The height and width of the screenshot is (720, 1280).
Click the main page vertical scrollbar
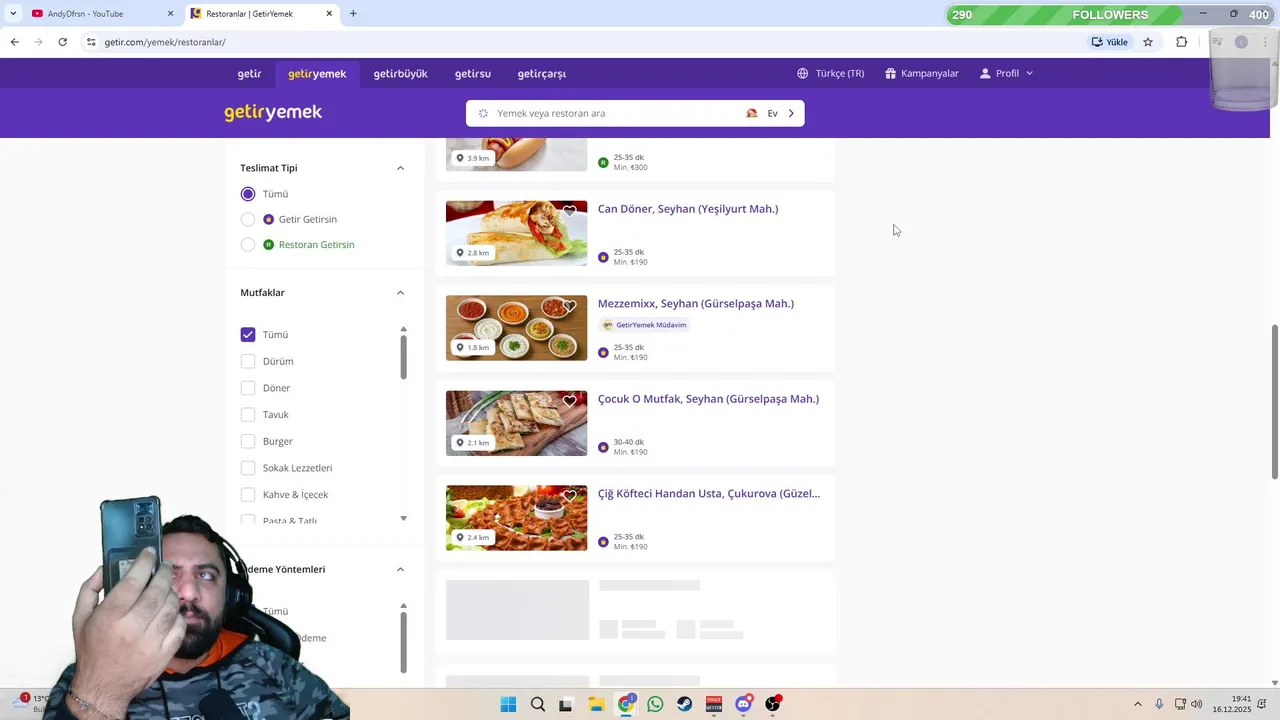coord(1274,401)
